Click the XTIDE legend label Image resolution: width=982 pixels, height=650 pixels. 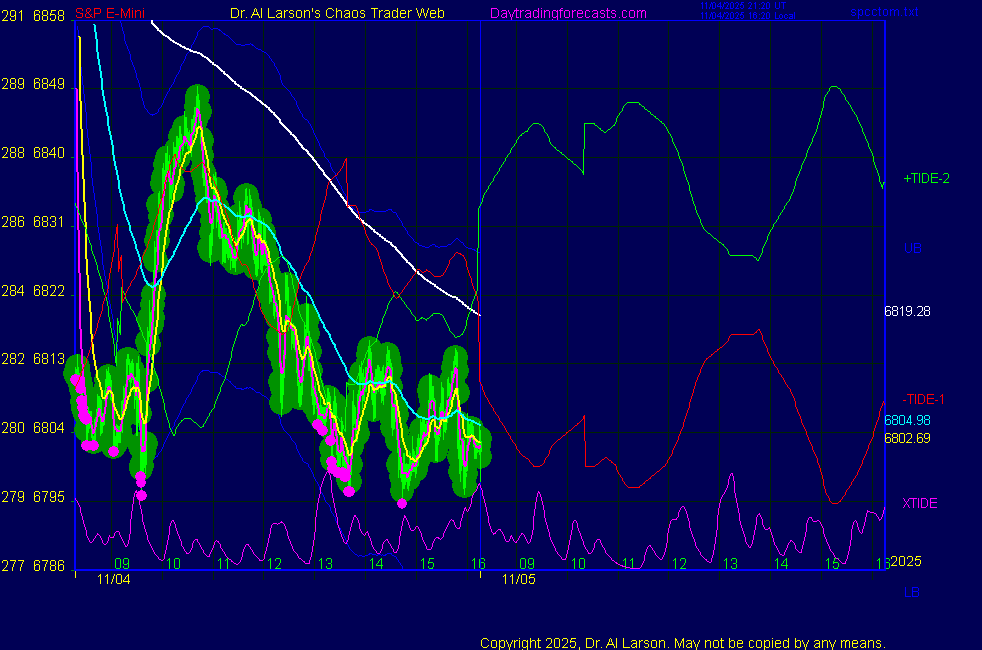(920, 503)
